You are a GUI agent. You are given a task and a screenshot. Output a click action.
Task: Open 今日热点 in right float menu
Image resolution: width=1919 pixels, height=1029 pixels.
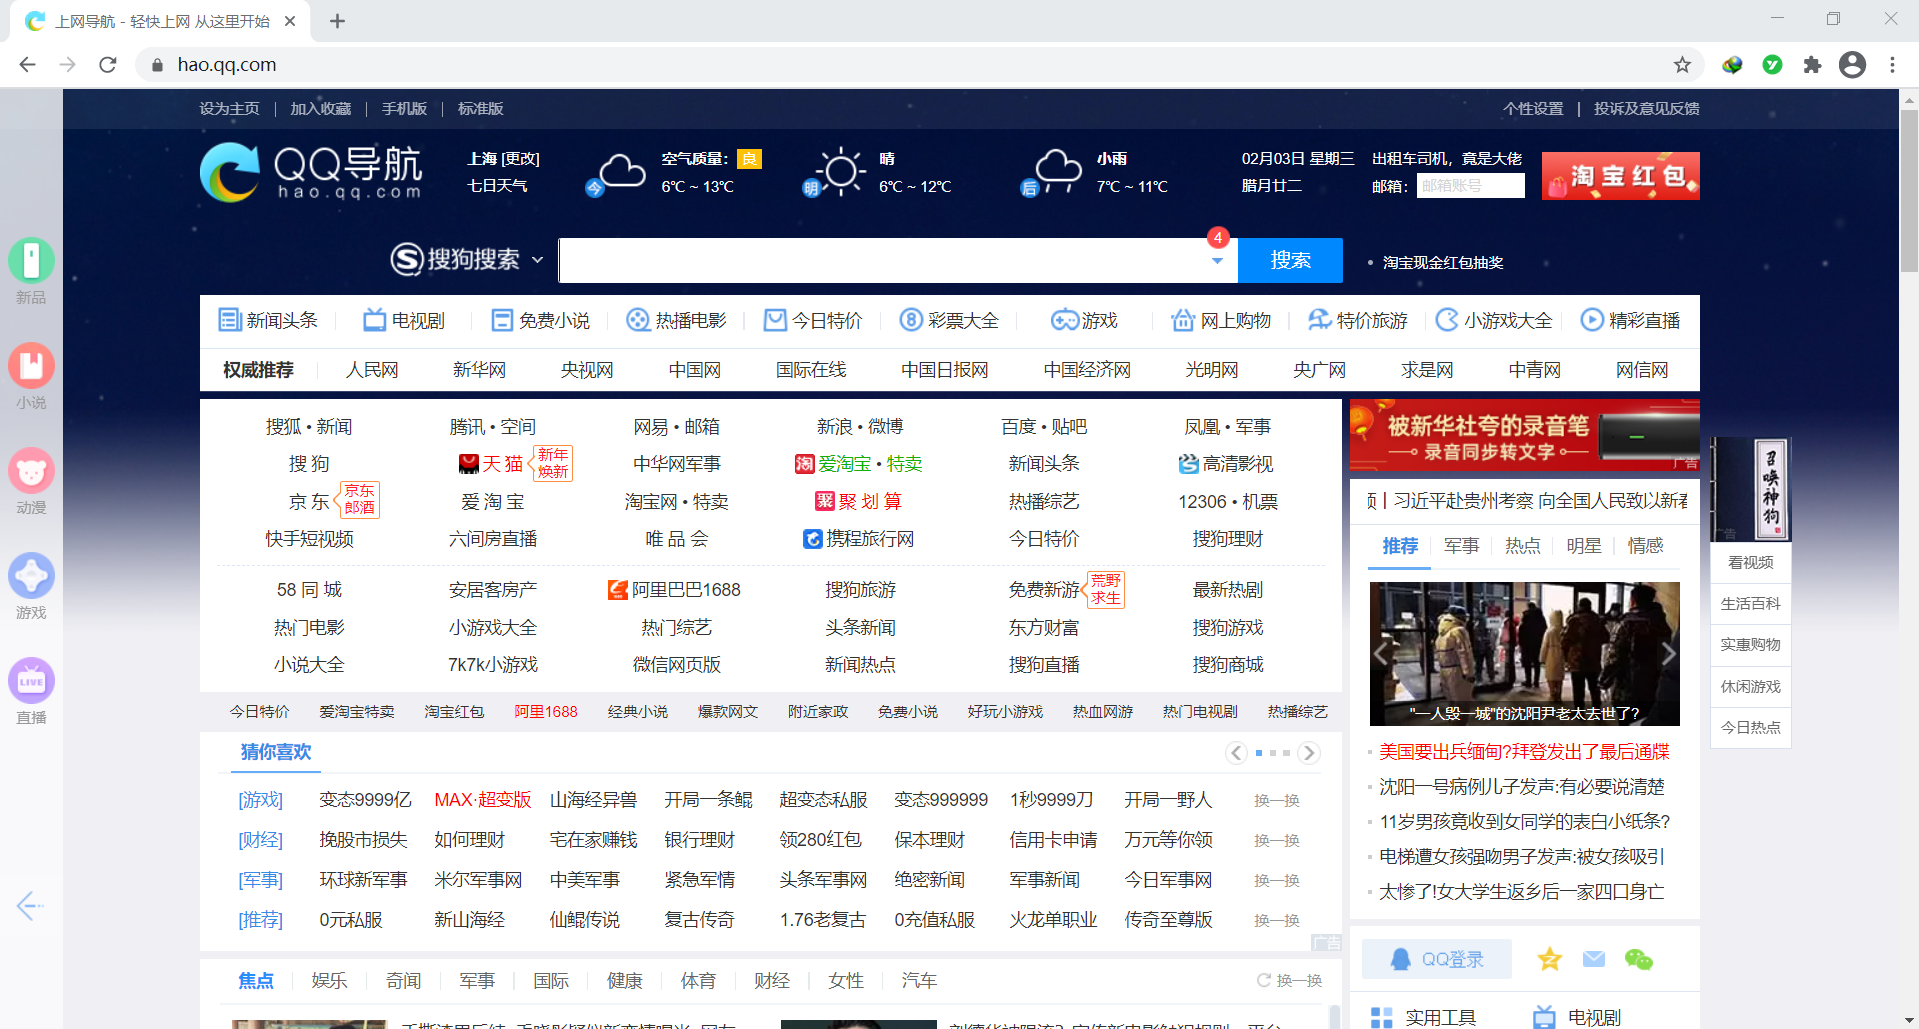[x=1750, y=728]
